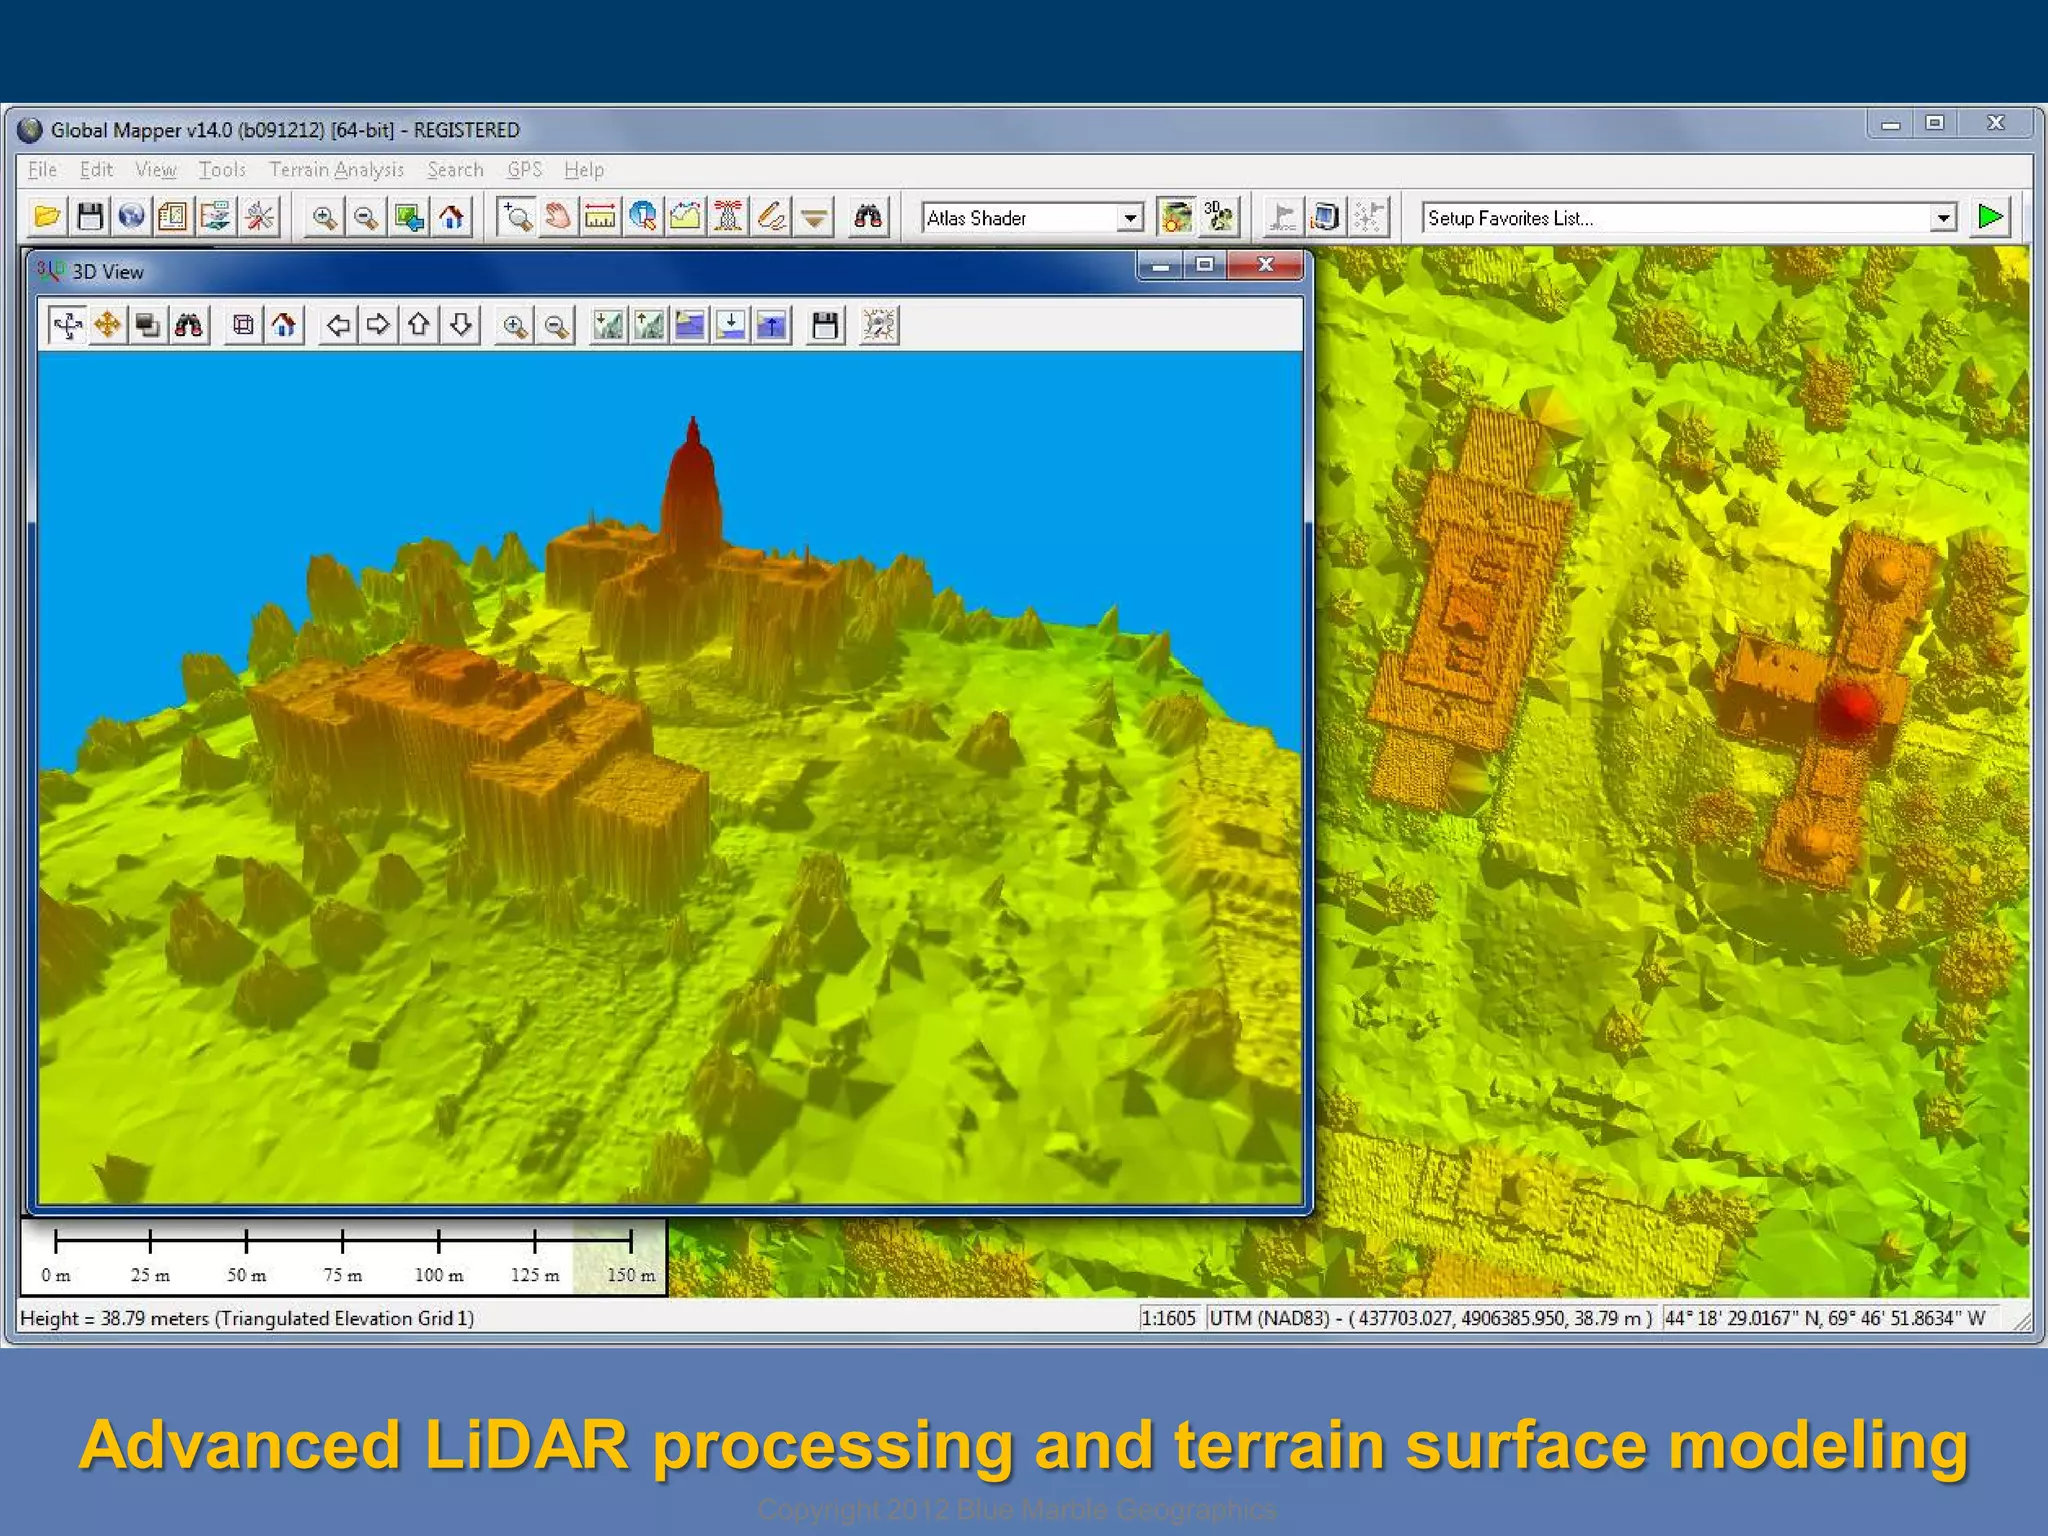
Task: Select the 3D View rotate-arrows navigation tool
Action: point(67,325)
